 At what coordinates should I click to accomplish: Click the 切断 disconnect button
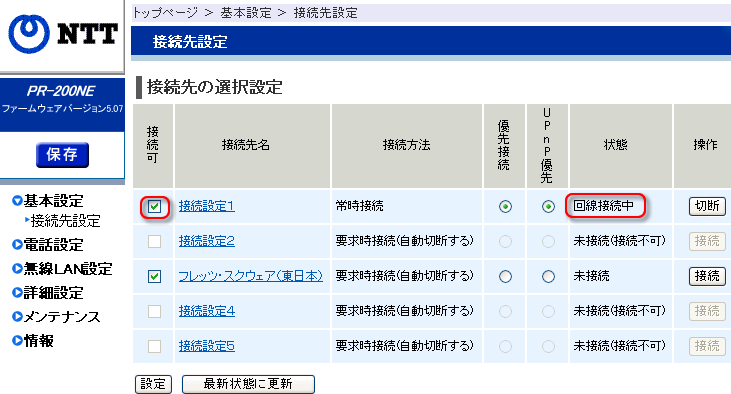pos(707,206)
